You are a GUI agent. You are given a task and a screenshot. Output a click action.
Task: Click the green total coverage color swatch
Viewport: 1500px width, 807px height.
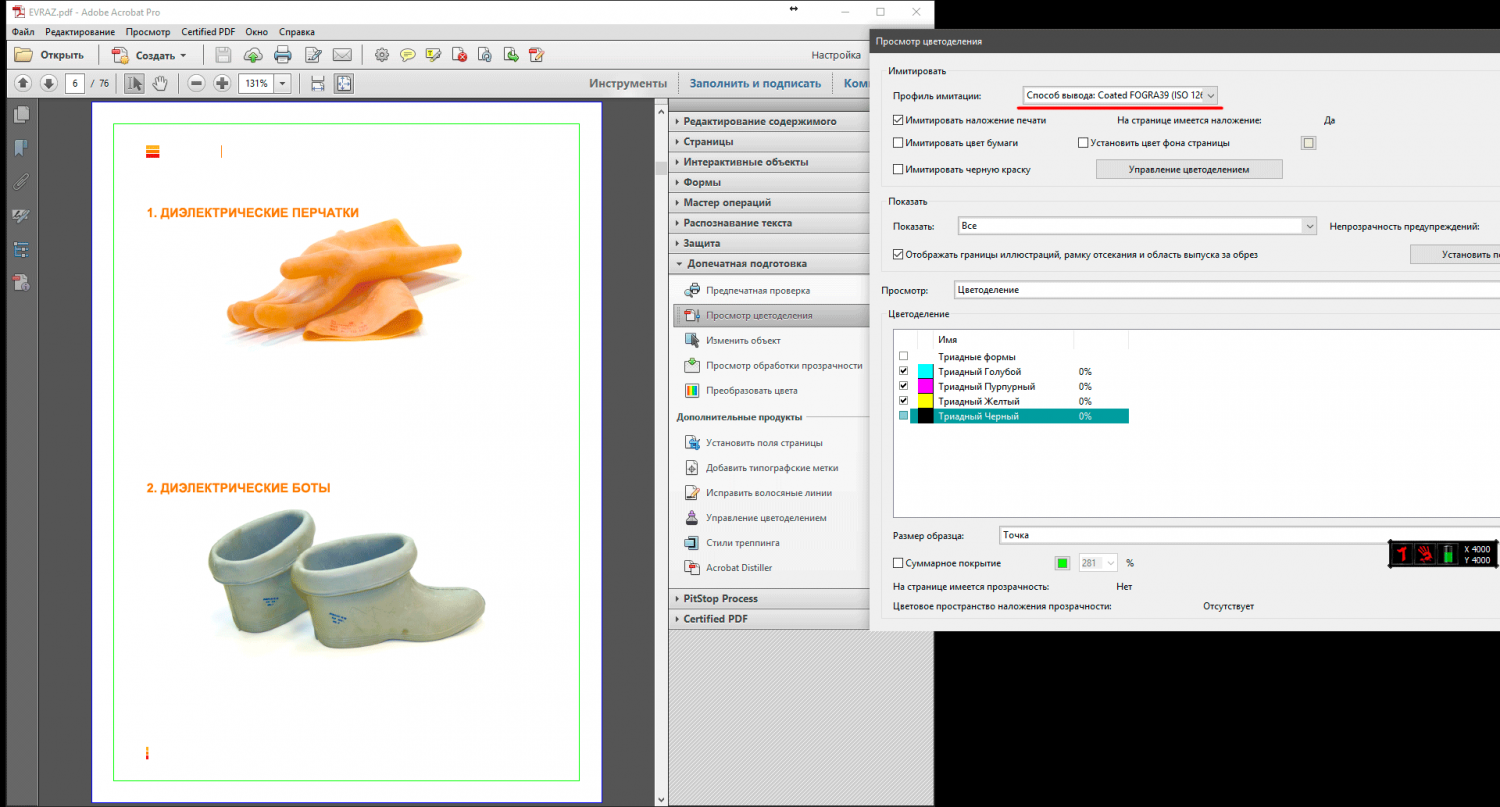pos(1062,563)
